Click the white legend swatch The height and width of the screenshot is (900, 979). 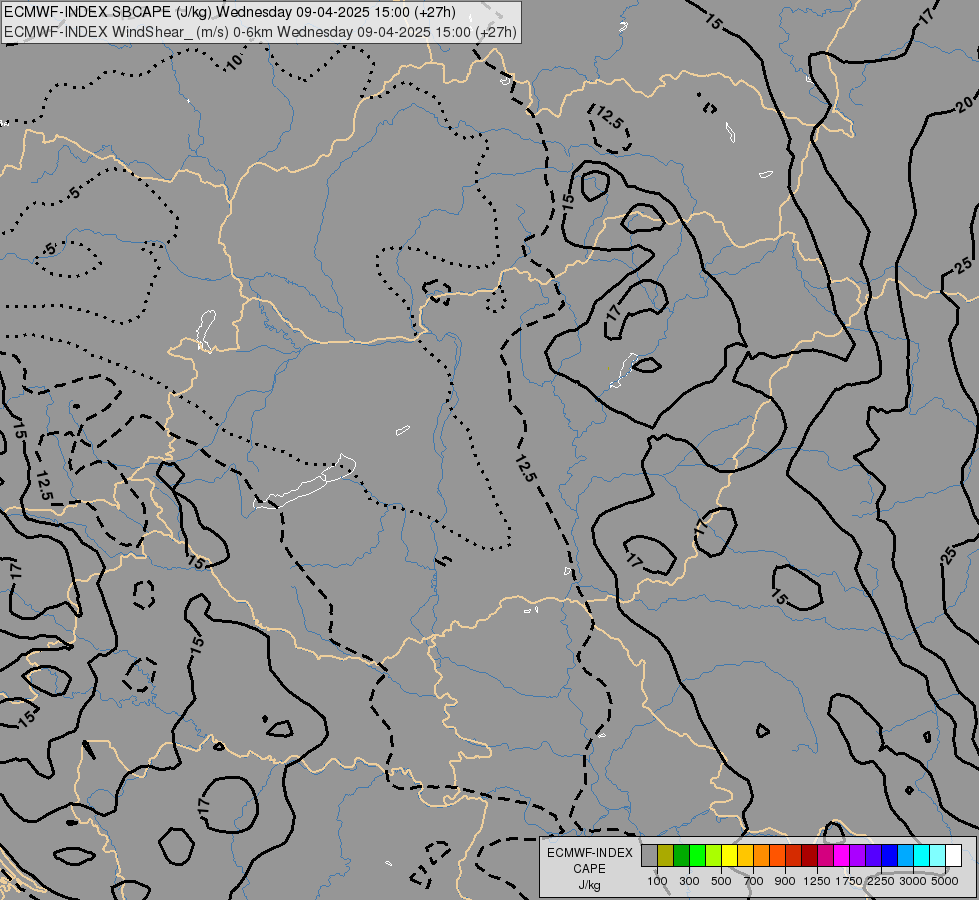[953, 856]
